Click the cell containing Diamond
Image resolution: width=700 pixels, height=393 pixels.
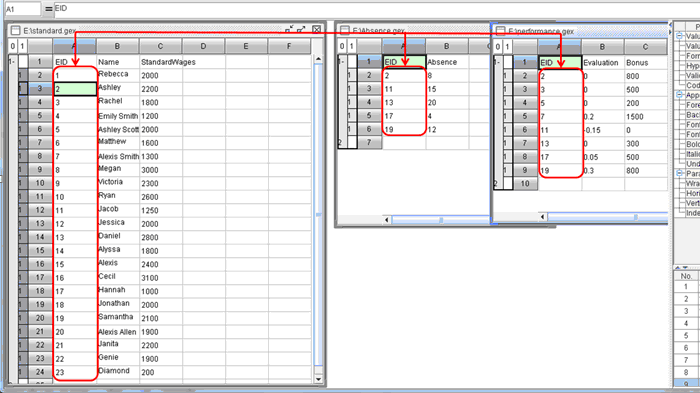pyautogui.click(x=118, y=372)
